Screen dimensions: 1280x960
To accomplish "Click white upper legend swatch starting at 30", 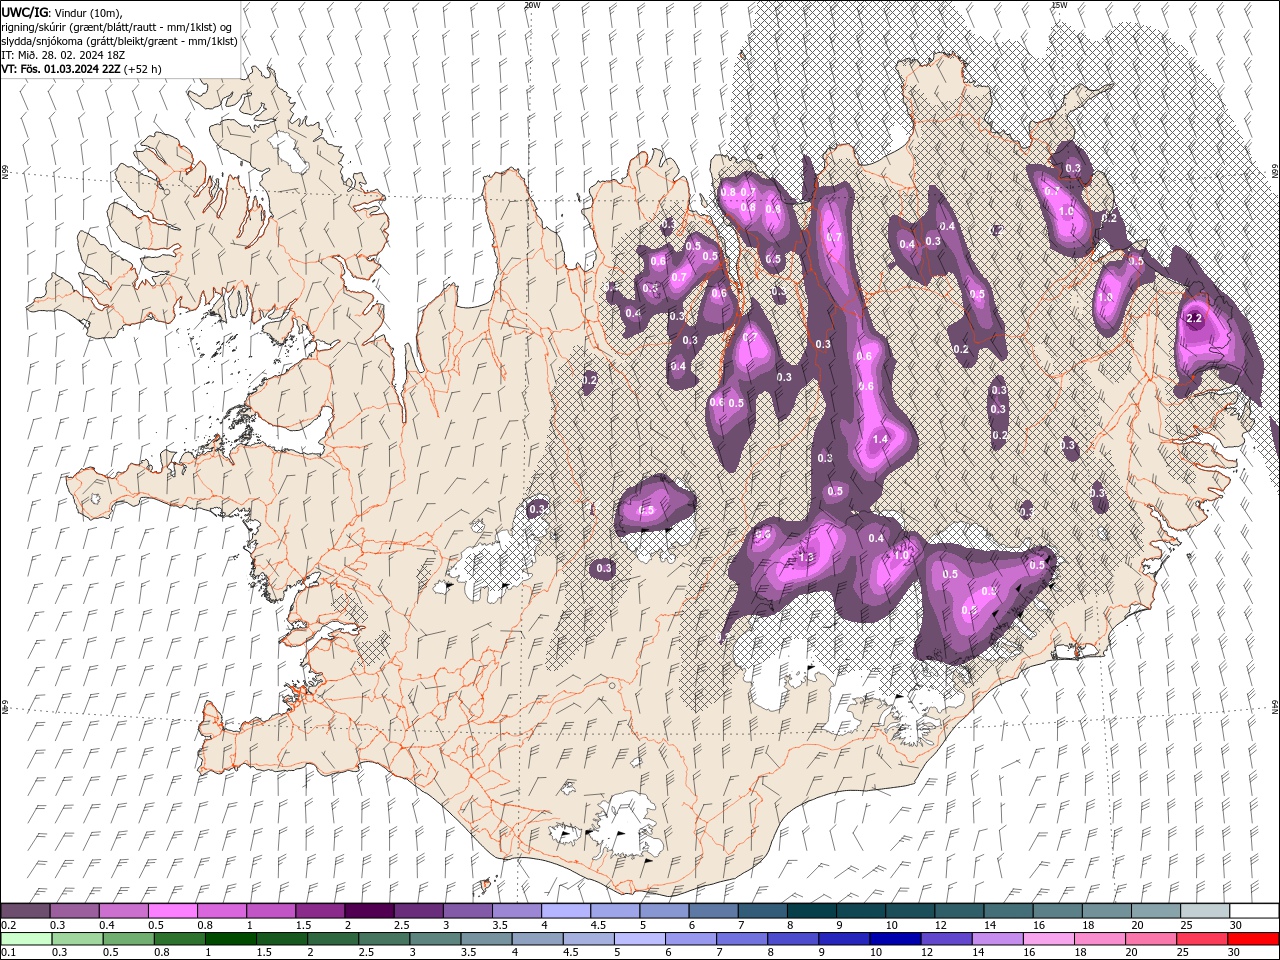I will pyautogui.click(x=1254, y=911).
